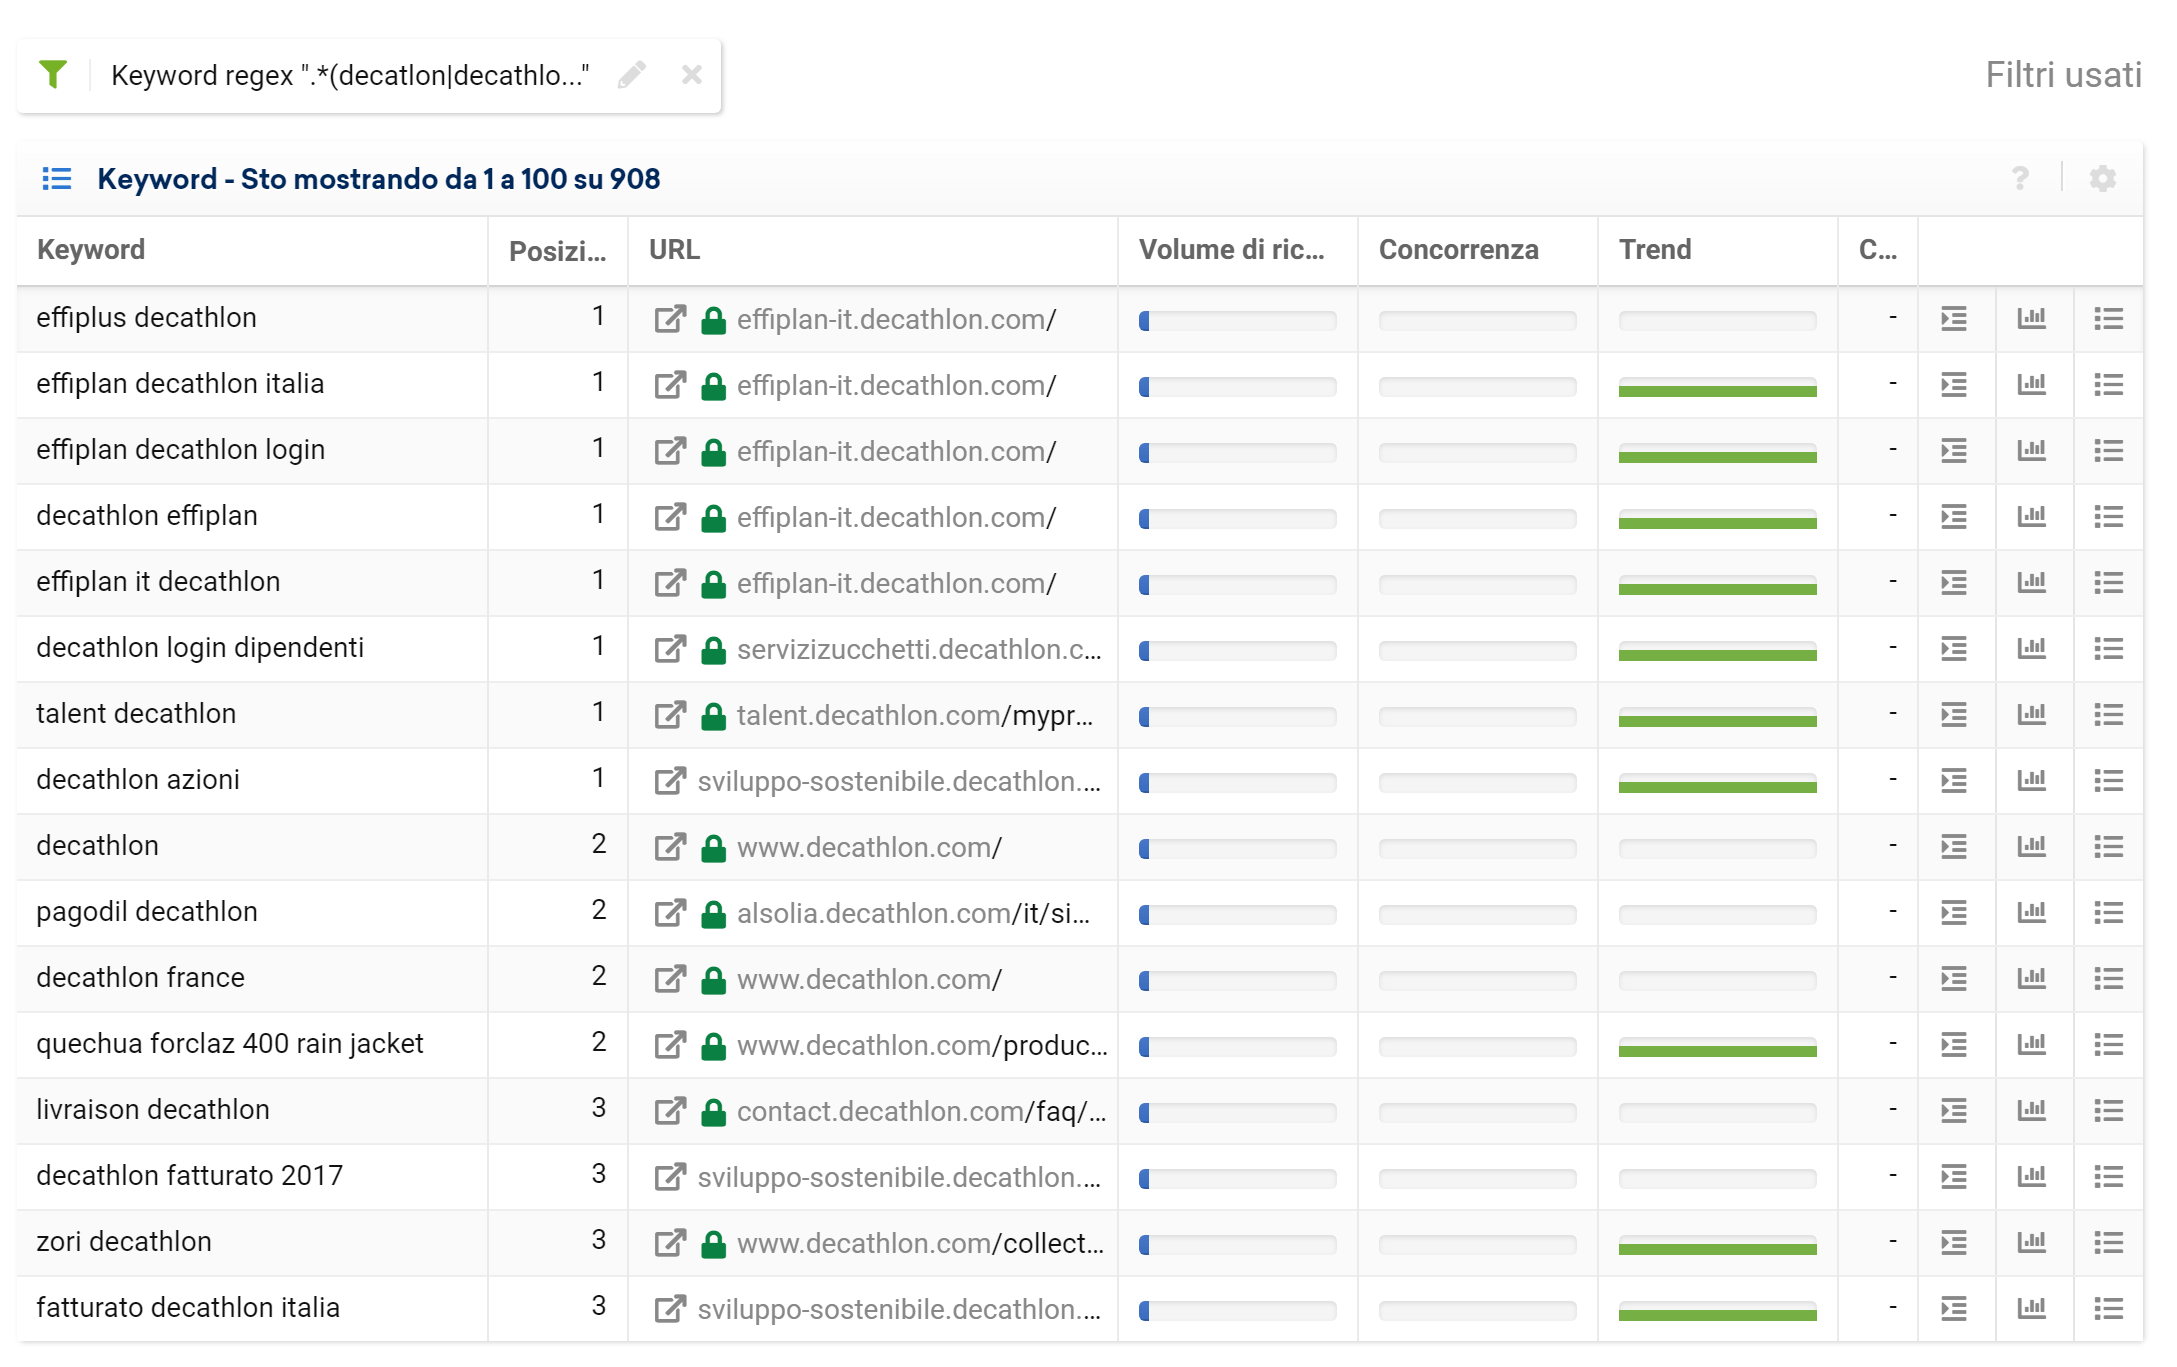This screenshot has height=1367, width=2177.
Task: Open SERP indent icon for pagodil decathlon row
Action: (1954, 913)
